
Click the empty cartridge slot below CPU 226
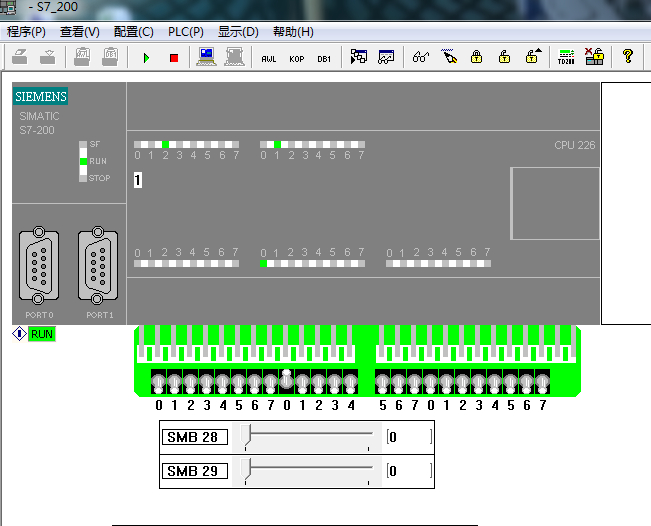coord(556,203)
